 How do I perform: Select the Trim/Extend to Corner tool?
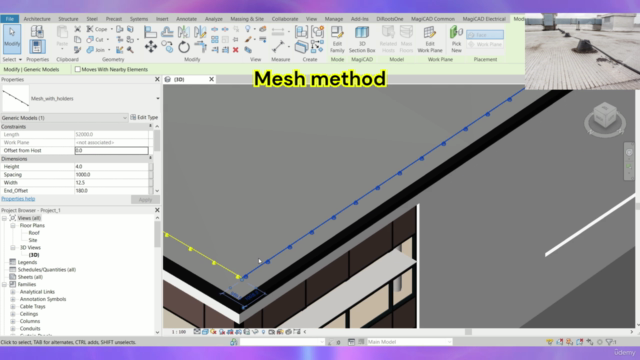200,47
